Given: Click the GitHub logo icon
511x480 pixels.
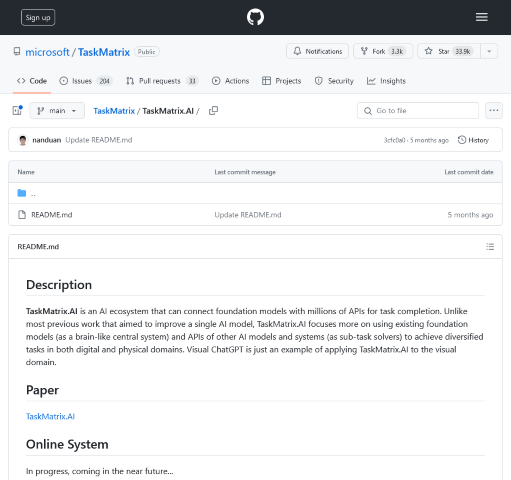Looking at the screenshot, I should 255,17.
